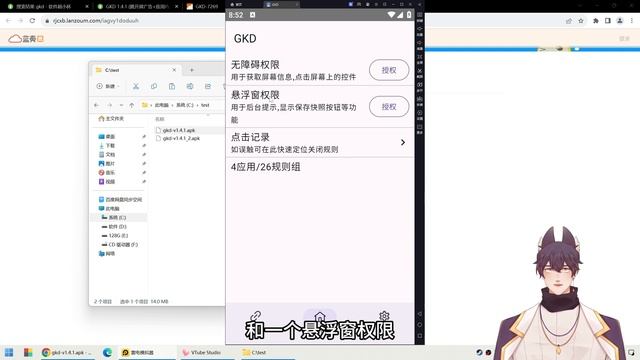The image size is (640, 360).
Task: Open Chrome profile avatar
Action: click(620, 21)
